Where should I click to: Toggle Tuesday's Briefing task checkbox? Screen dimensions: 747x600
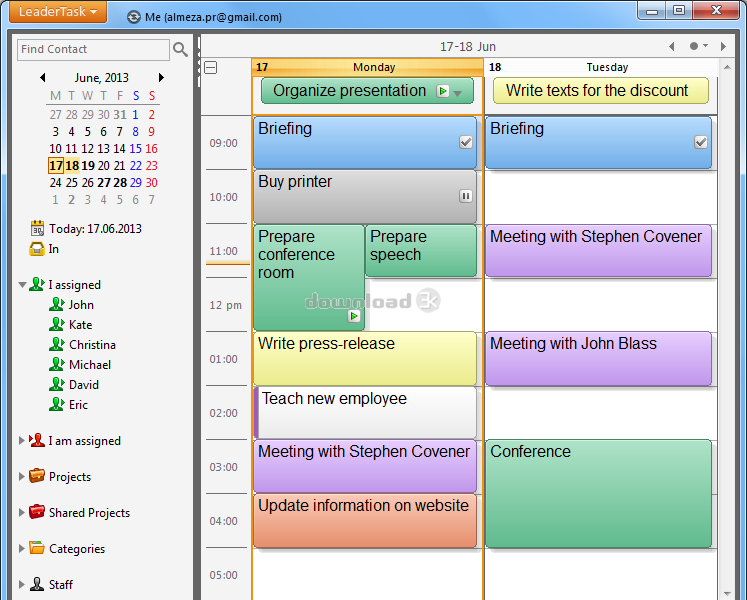pyautogui.click(x=700, y=142)
